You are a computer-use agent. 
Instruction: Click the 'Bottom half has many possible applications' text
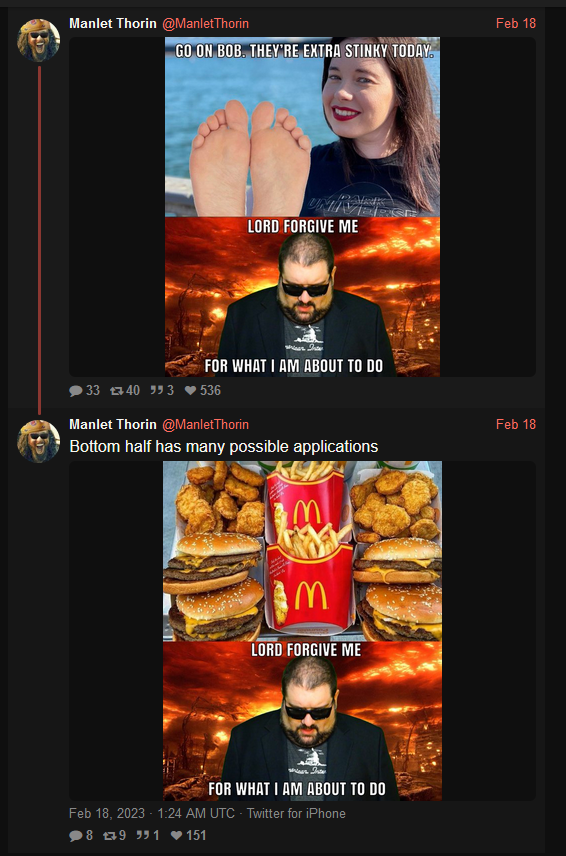pos(224,447)
